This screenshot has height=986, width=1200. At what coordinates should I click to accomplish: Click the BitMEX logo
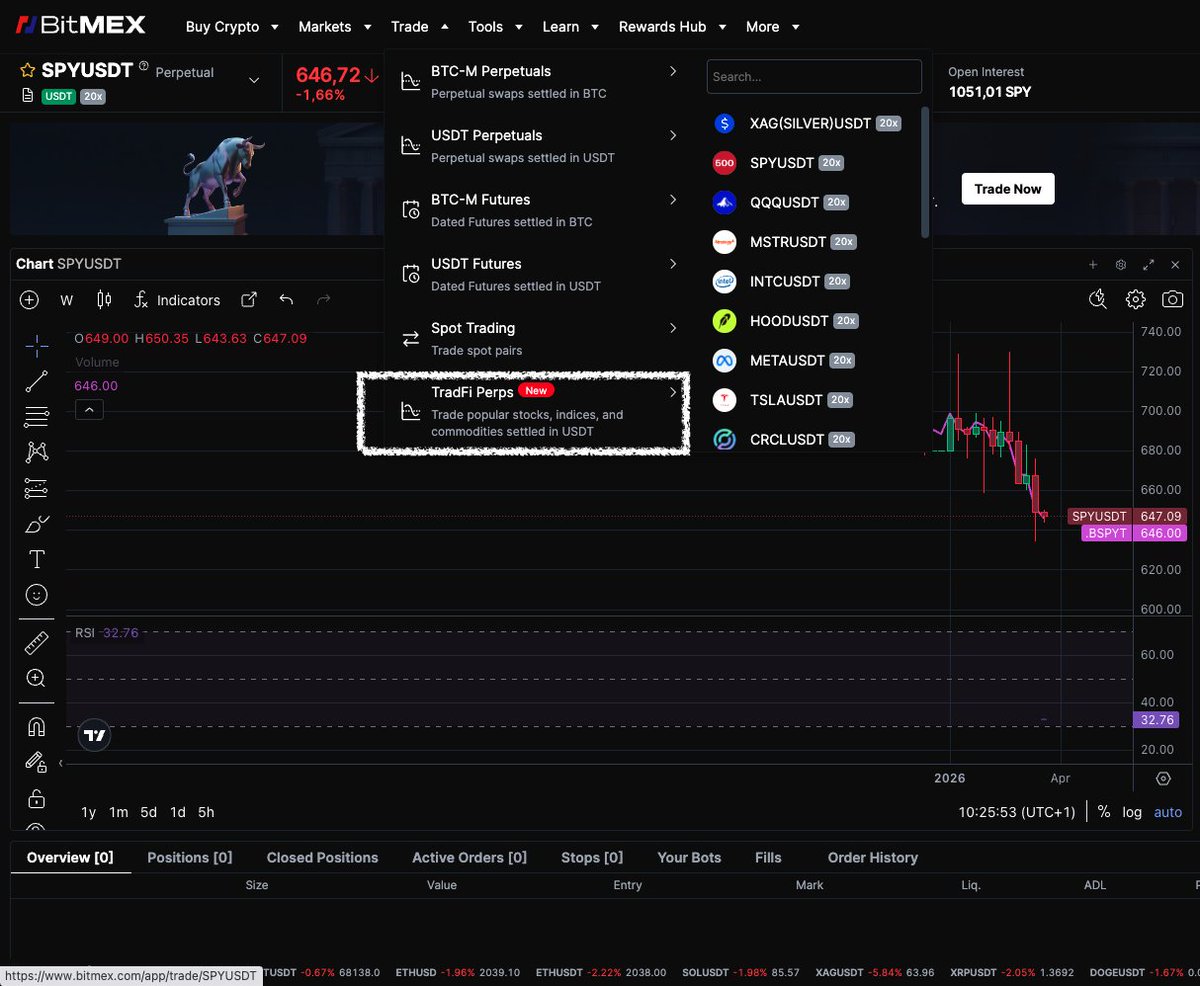(x=82, y=25)
